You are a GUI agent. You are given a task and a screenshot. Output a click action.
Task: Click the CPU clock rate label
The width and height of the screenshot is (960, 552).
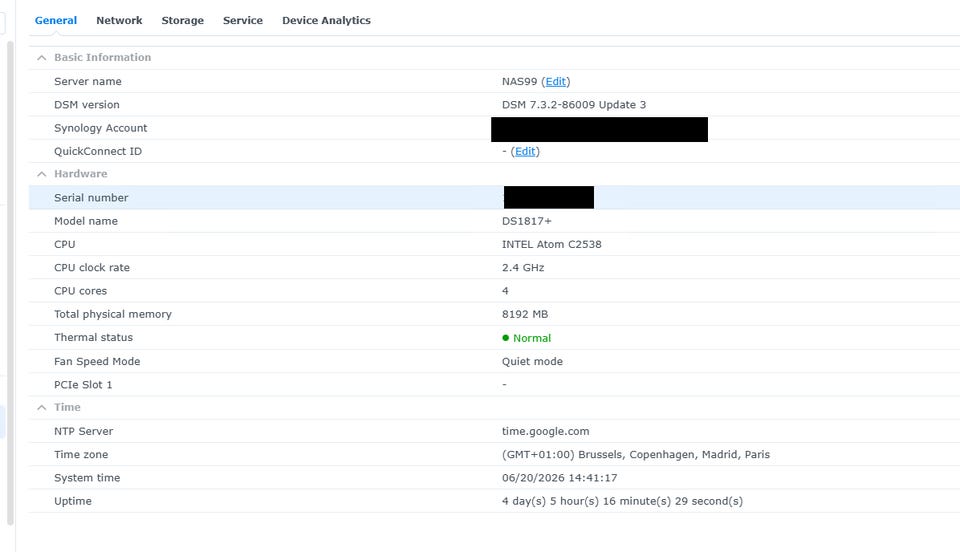(x=92, y=267)
